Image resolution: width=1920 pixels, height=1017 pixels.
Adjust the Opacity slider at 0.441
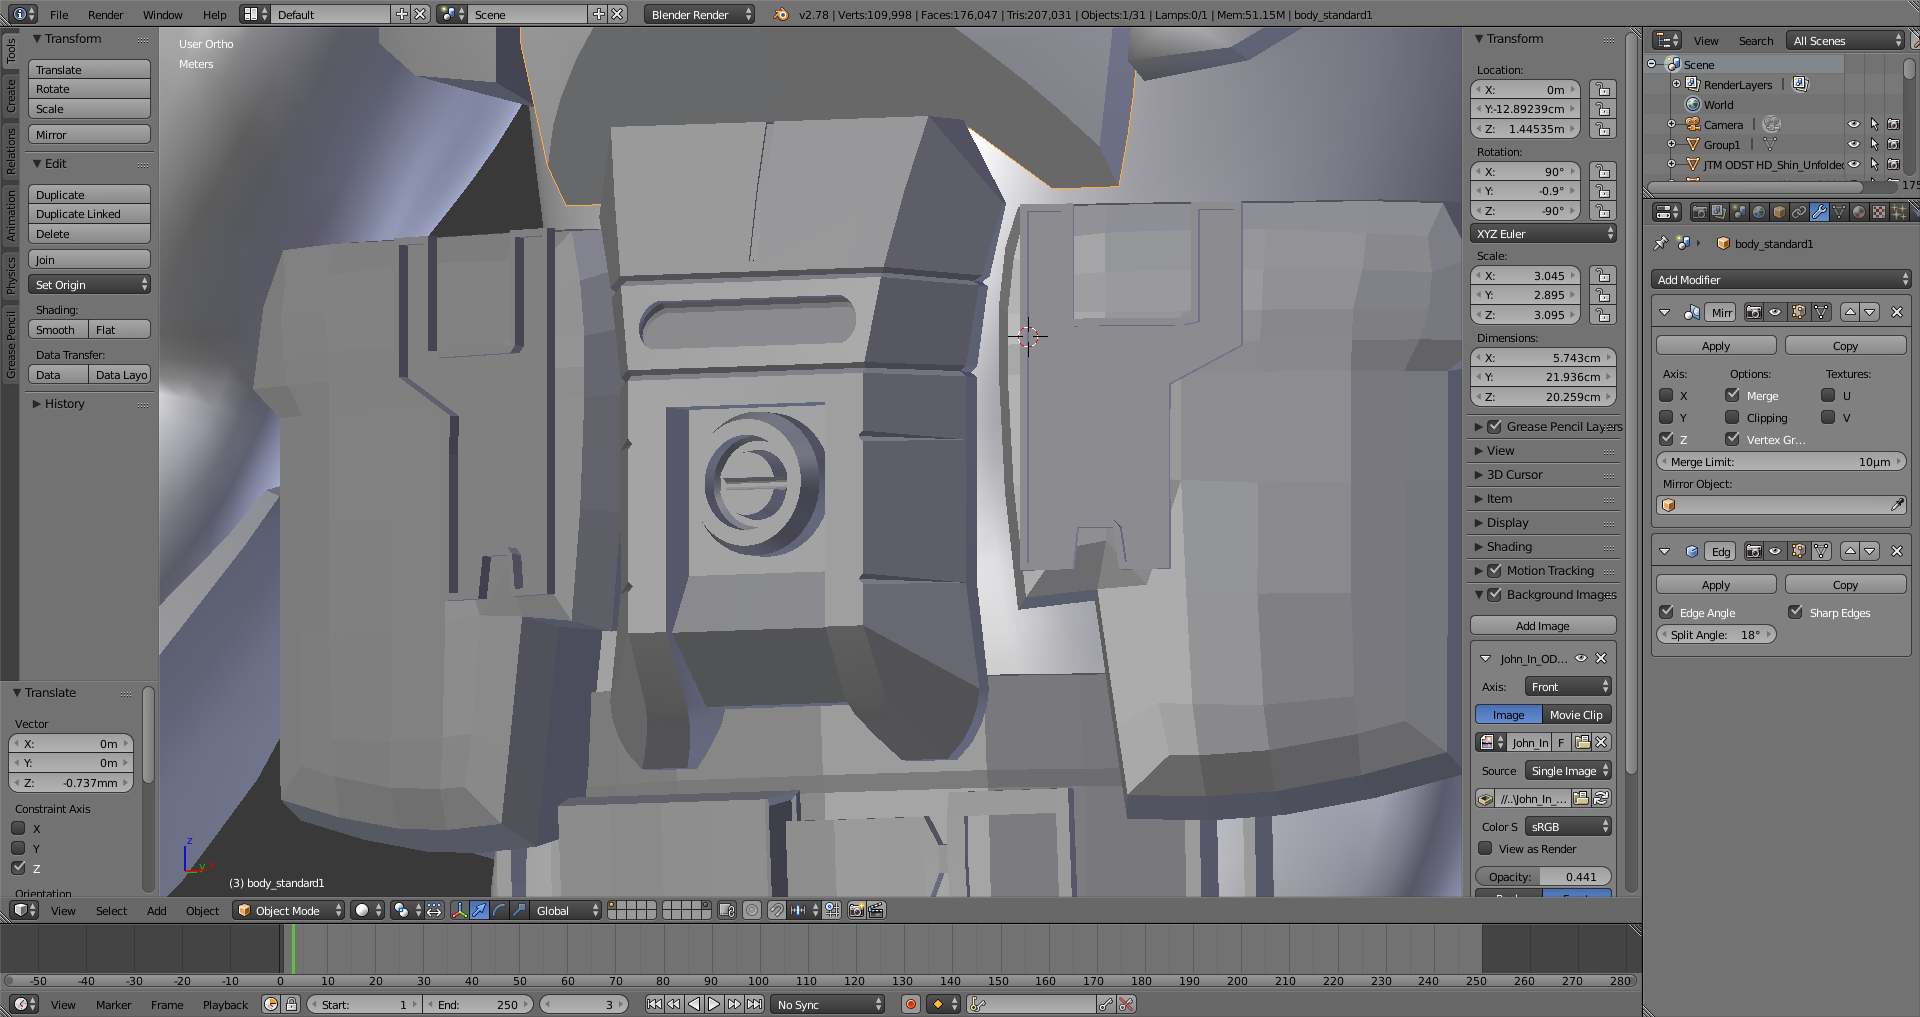pos(1543,876)
